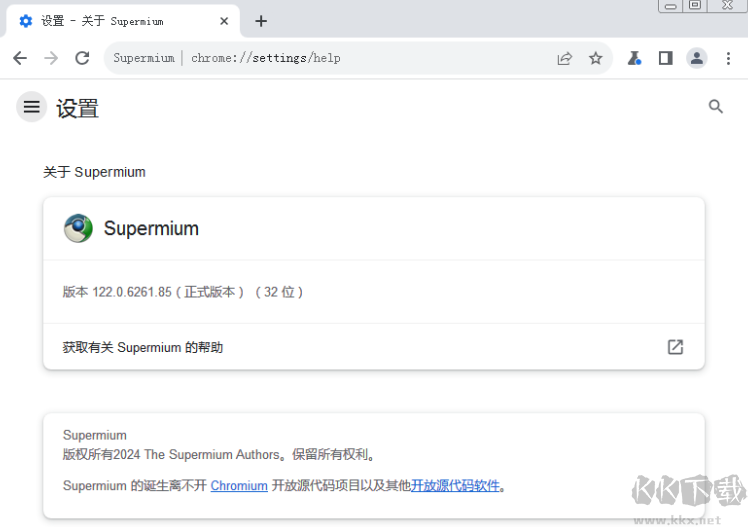Reload the settings help page
This screenshot has height=527, width=748.
tap(83, 58)
